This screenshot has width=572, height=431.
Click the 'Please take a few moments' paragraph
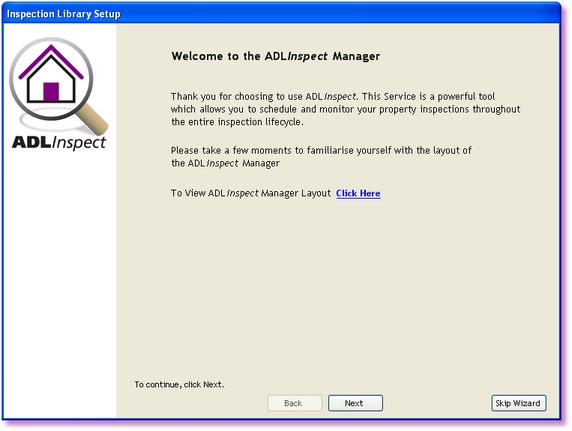point(321,157)
